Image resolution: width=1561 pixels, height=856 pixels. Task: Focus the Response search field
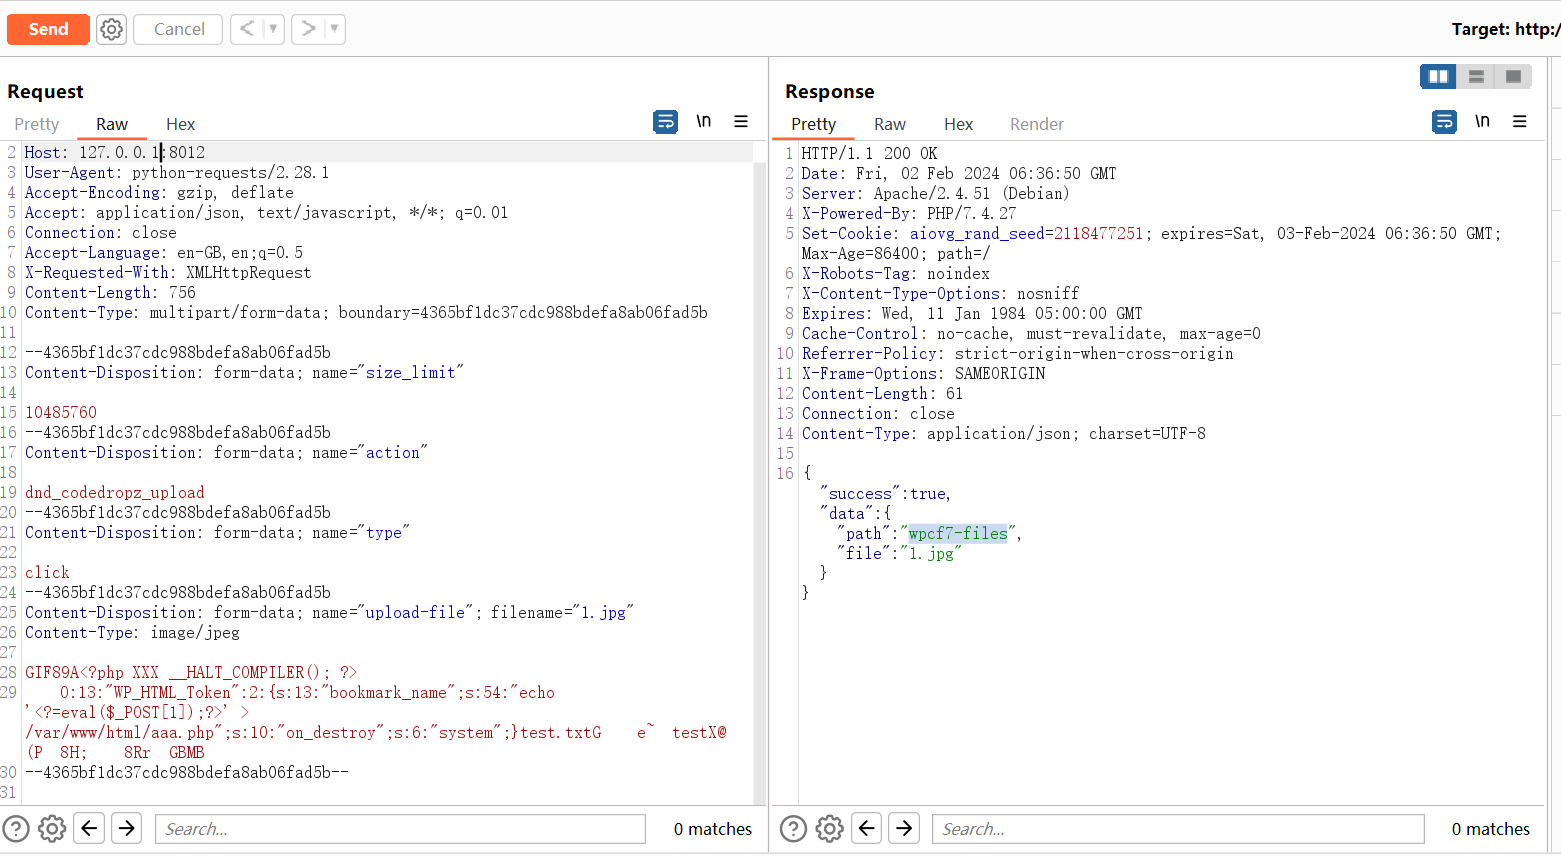coord(1178,829)
